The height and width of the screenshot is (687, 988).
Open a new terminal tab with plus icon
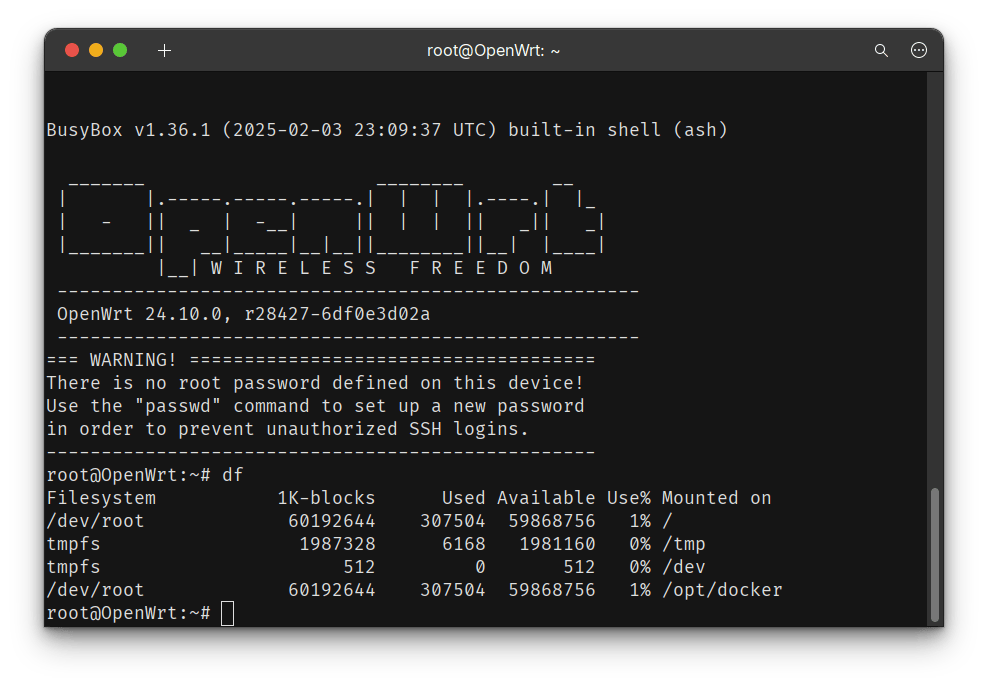tap(164, 50)
